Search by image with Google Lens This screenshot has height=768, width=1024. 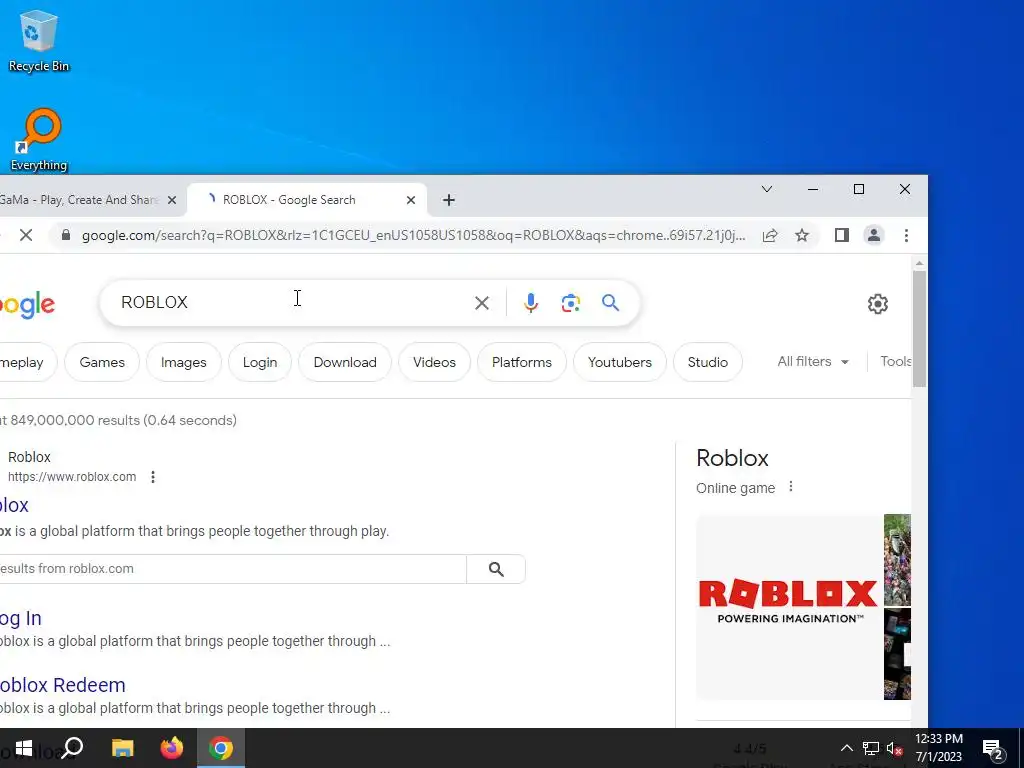click(x=571, y=303)
